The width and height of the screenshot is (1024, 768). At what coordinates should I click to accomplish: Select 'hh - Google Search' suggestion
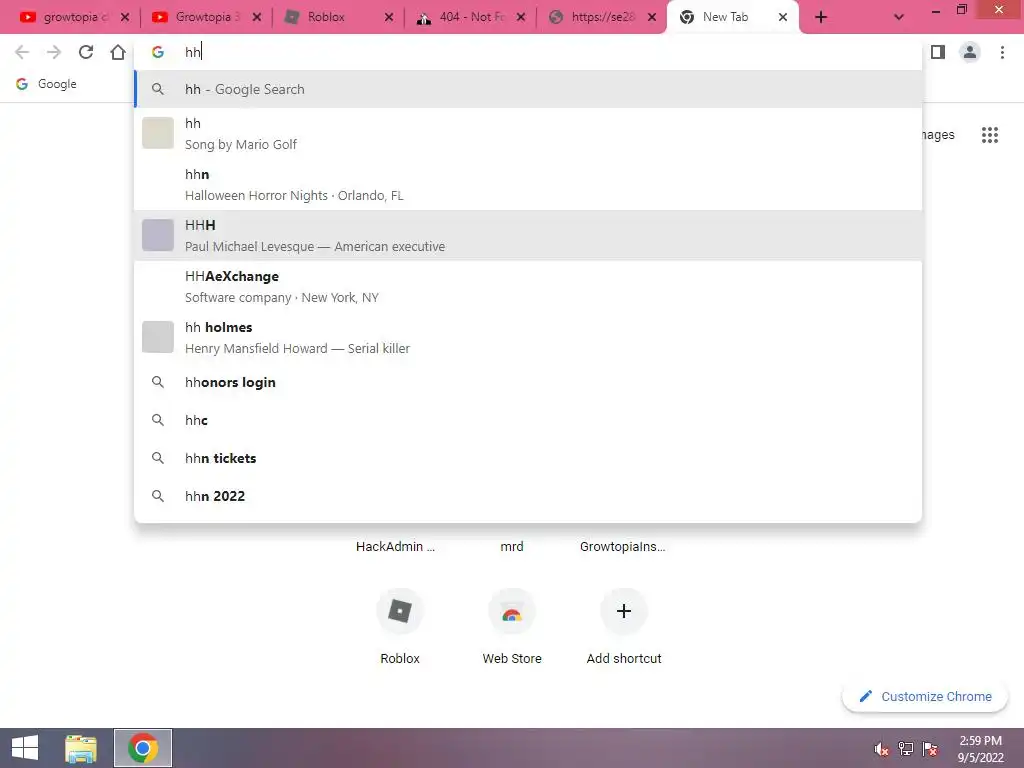pos(528,89)
